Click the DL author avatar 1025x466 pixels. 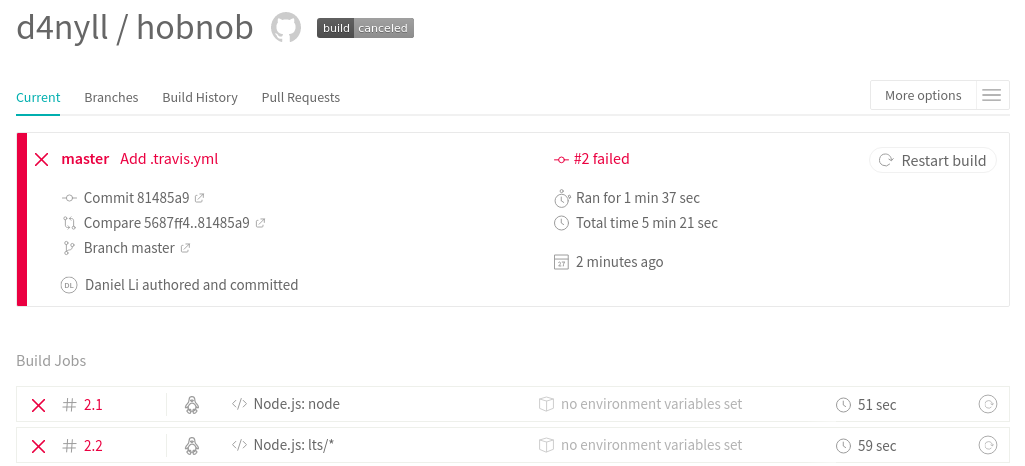[69, 285]
